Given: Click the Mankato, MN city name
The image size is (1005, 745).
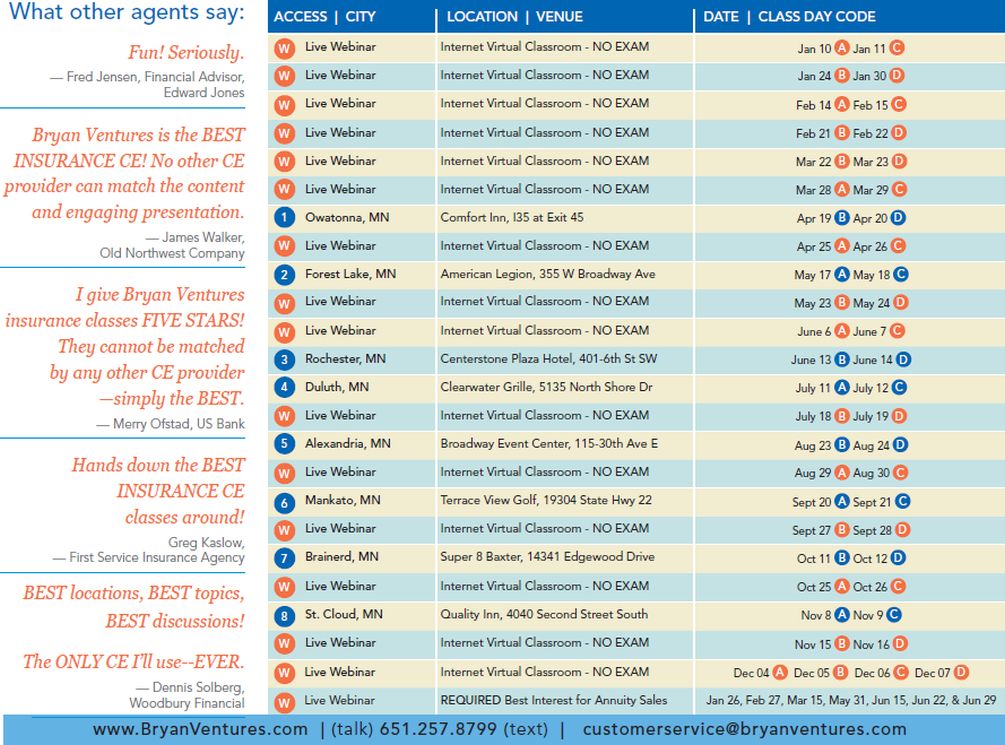Looking at the screenshot, I should click(343, 500).
